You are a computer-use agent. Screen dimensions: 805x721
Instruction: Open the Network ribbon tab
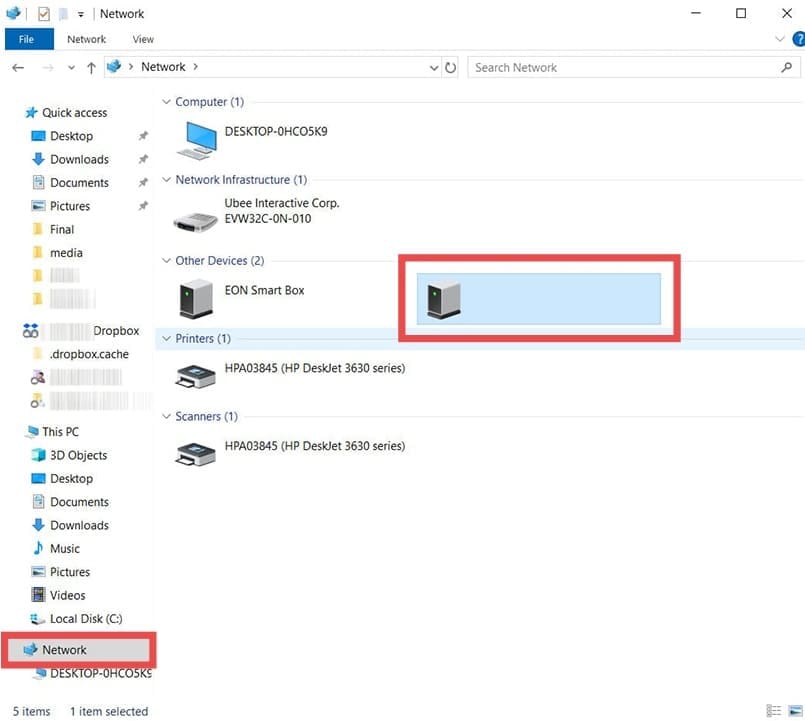pyautogui.click(x=86, y=39)
